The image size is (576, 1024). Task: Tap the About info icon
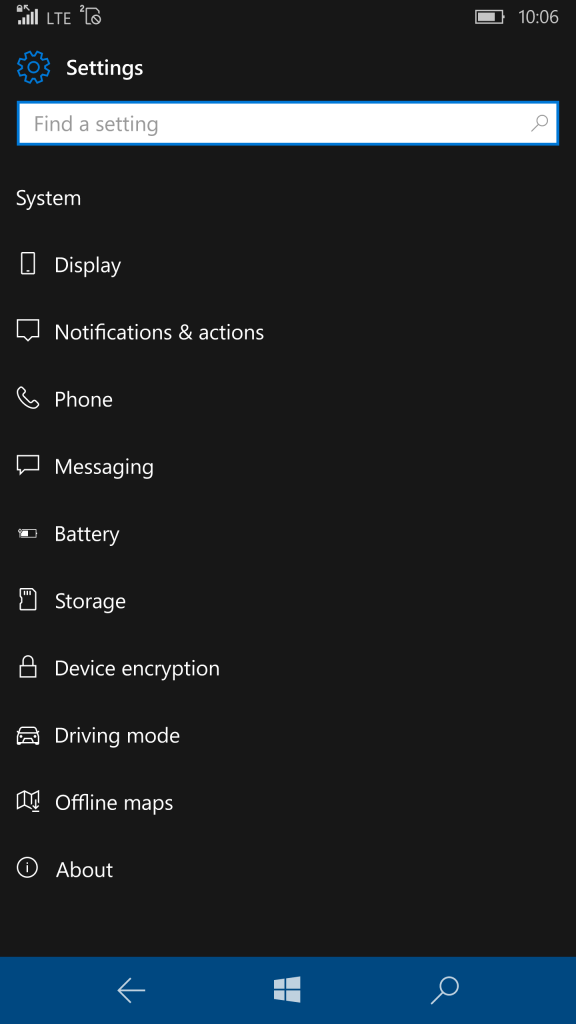(x=27, y=869)
